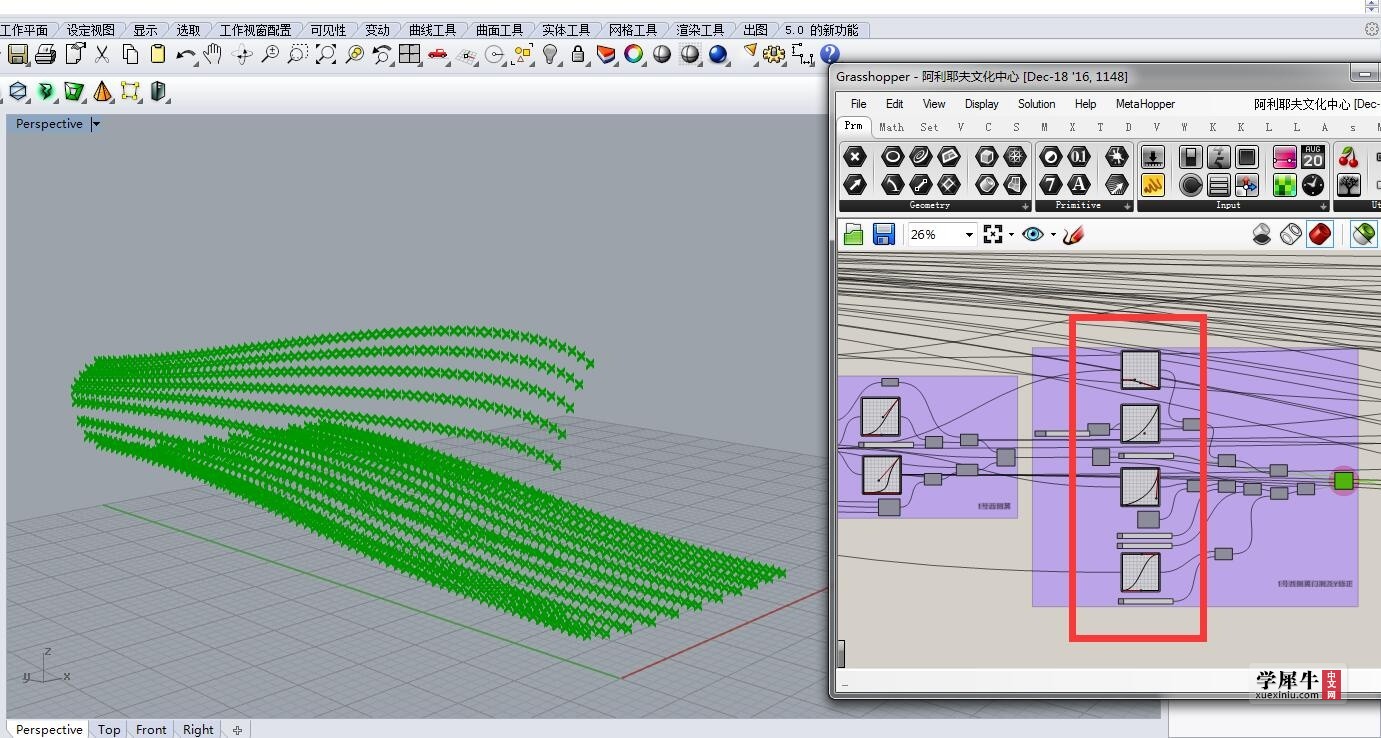Select Grasshopper Number 0.1 parameter icon
The width and height of the screenshot is (1381, 738).
click(x=1079, y=157)
